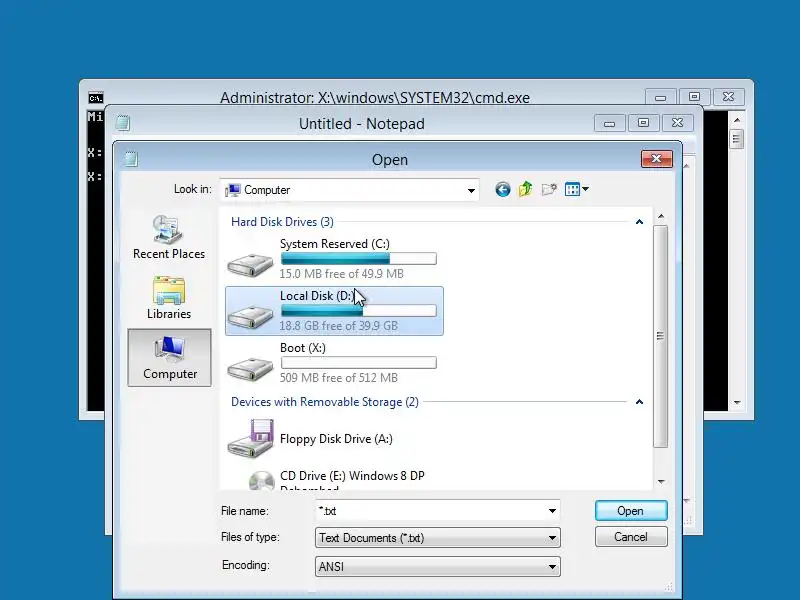Select the Local Disk (D:) drive icon
This screenshot has width=800, height=600.
click(x=251, y=317)
